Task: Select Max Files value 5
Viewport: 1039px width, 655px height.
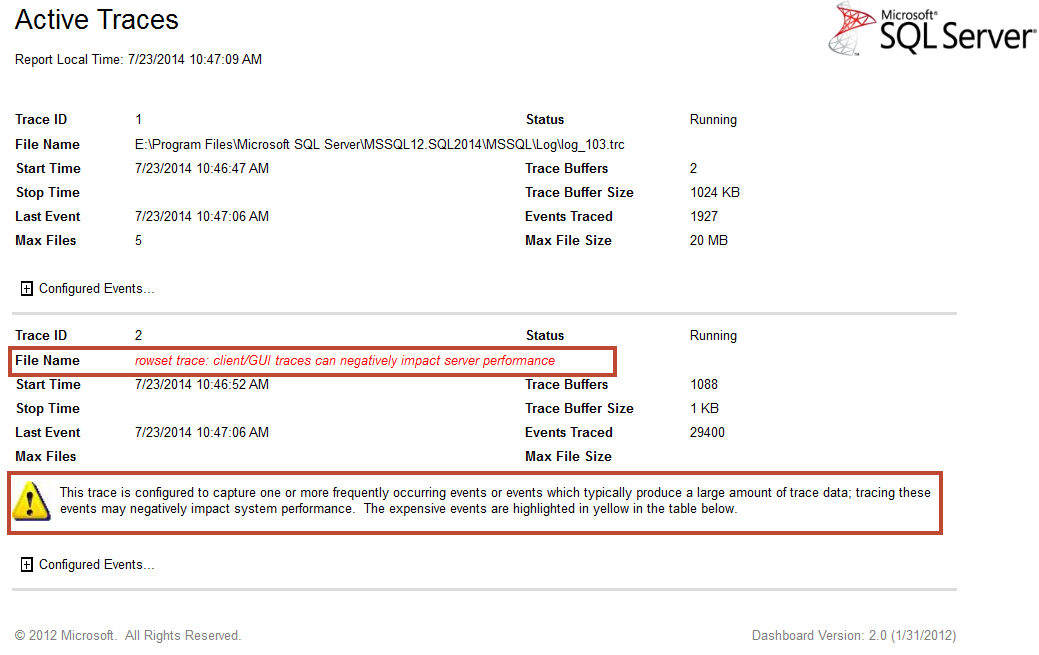Action: (138, 241)
